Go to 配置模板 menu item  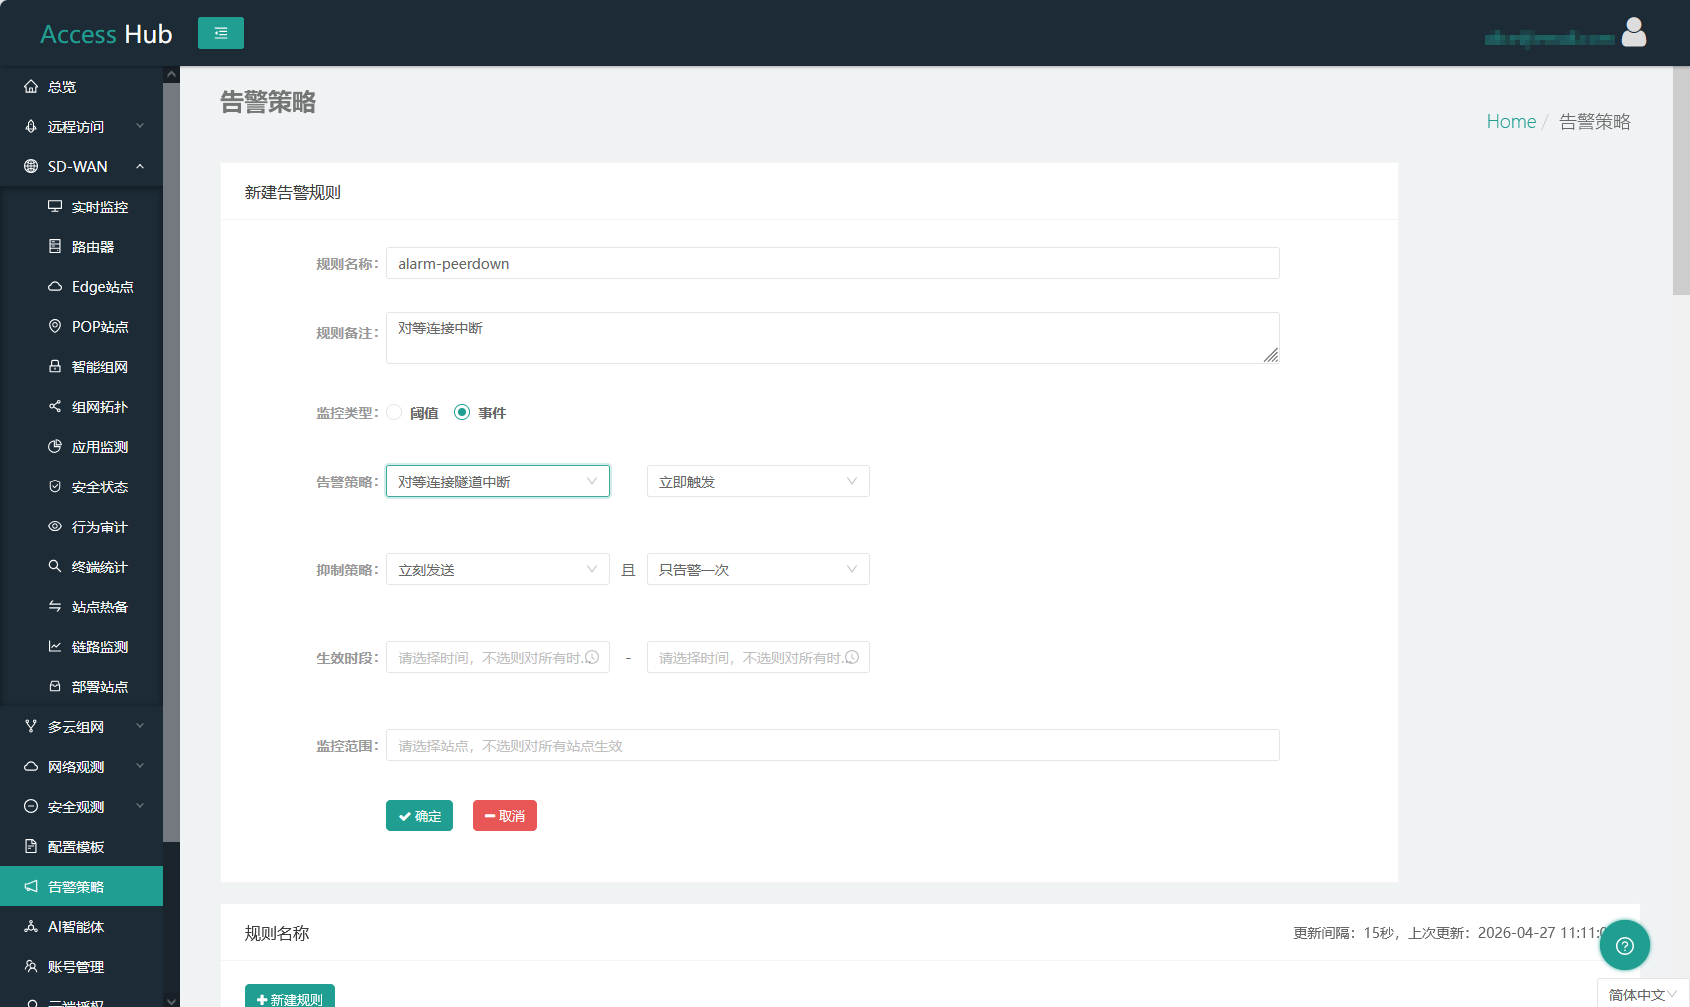81,847
